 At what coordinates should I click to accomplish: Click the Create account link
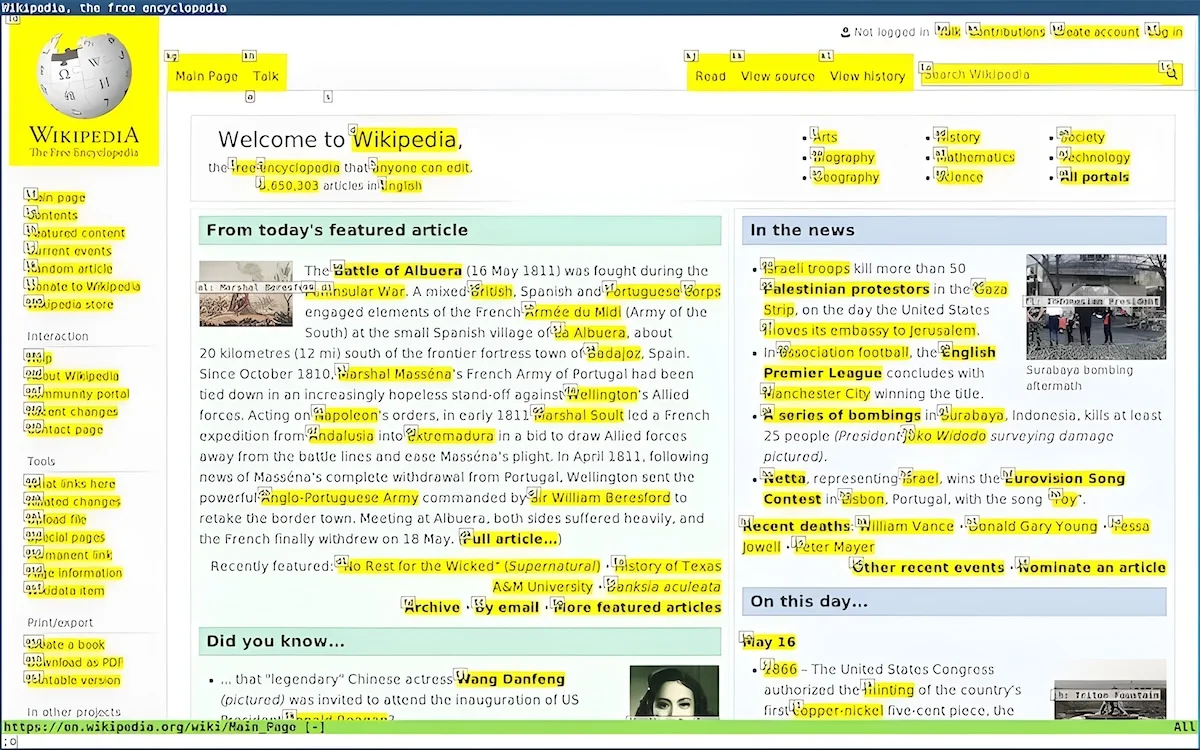coord(1096,32)
